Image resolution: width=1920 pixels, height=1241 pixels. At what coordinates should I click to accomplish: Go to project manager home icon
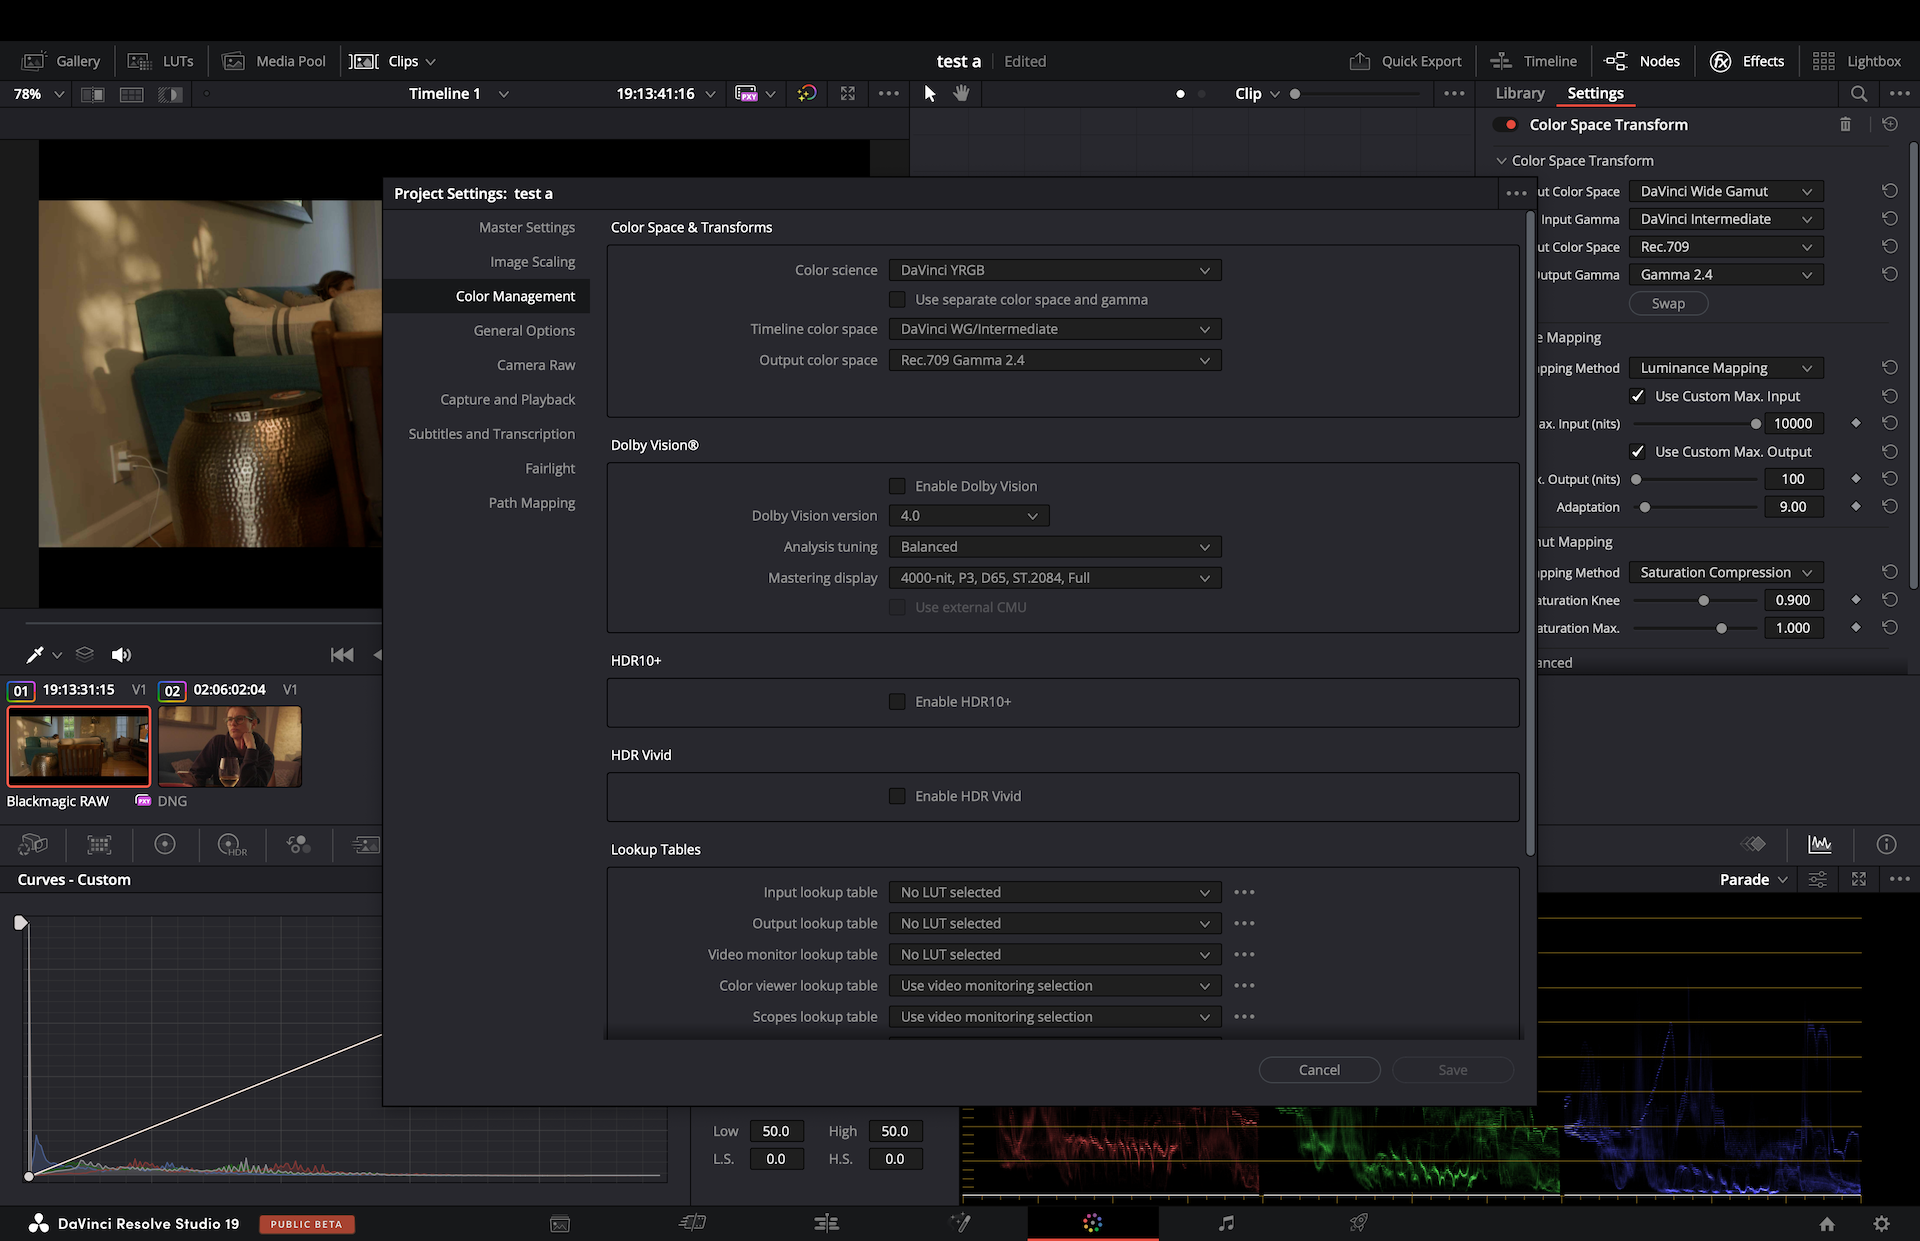[x=1826, y=1224]
